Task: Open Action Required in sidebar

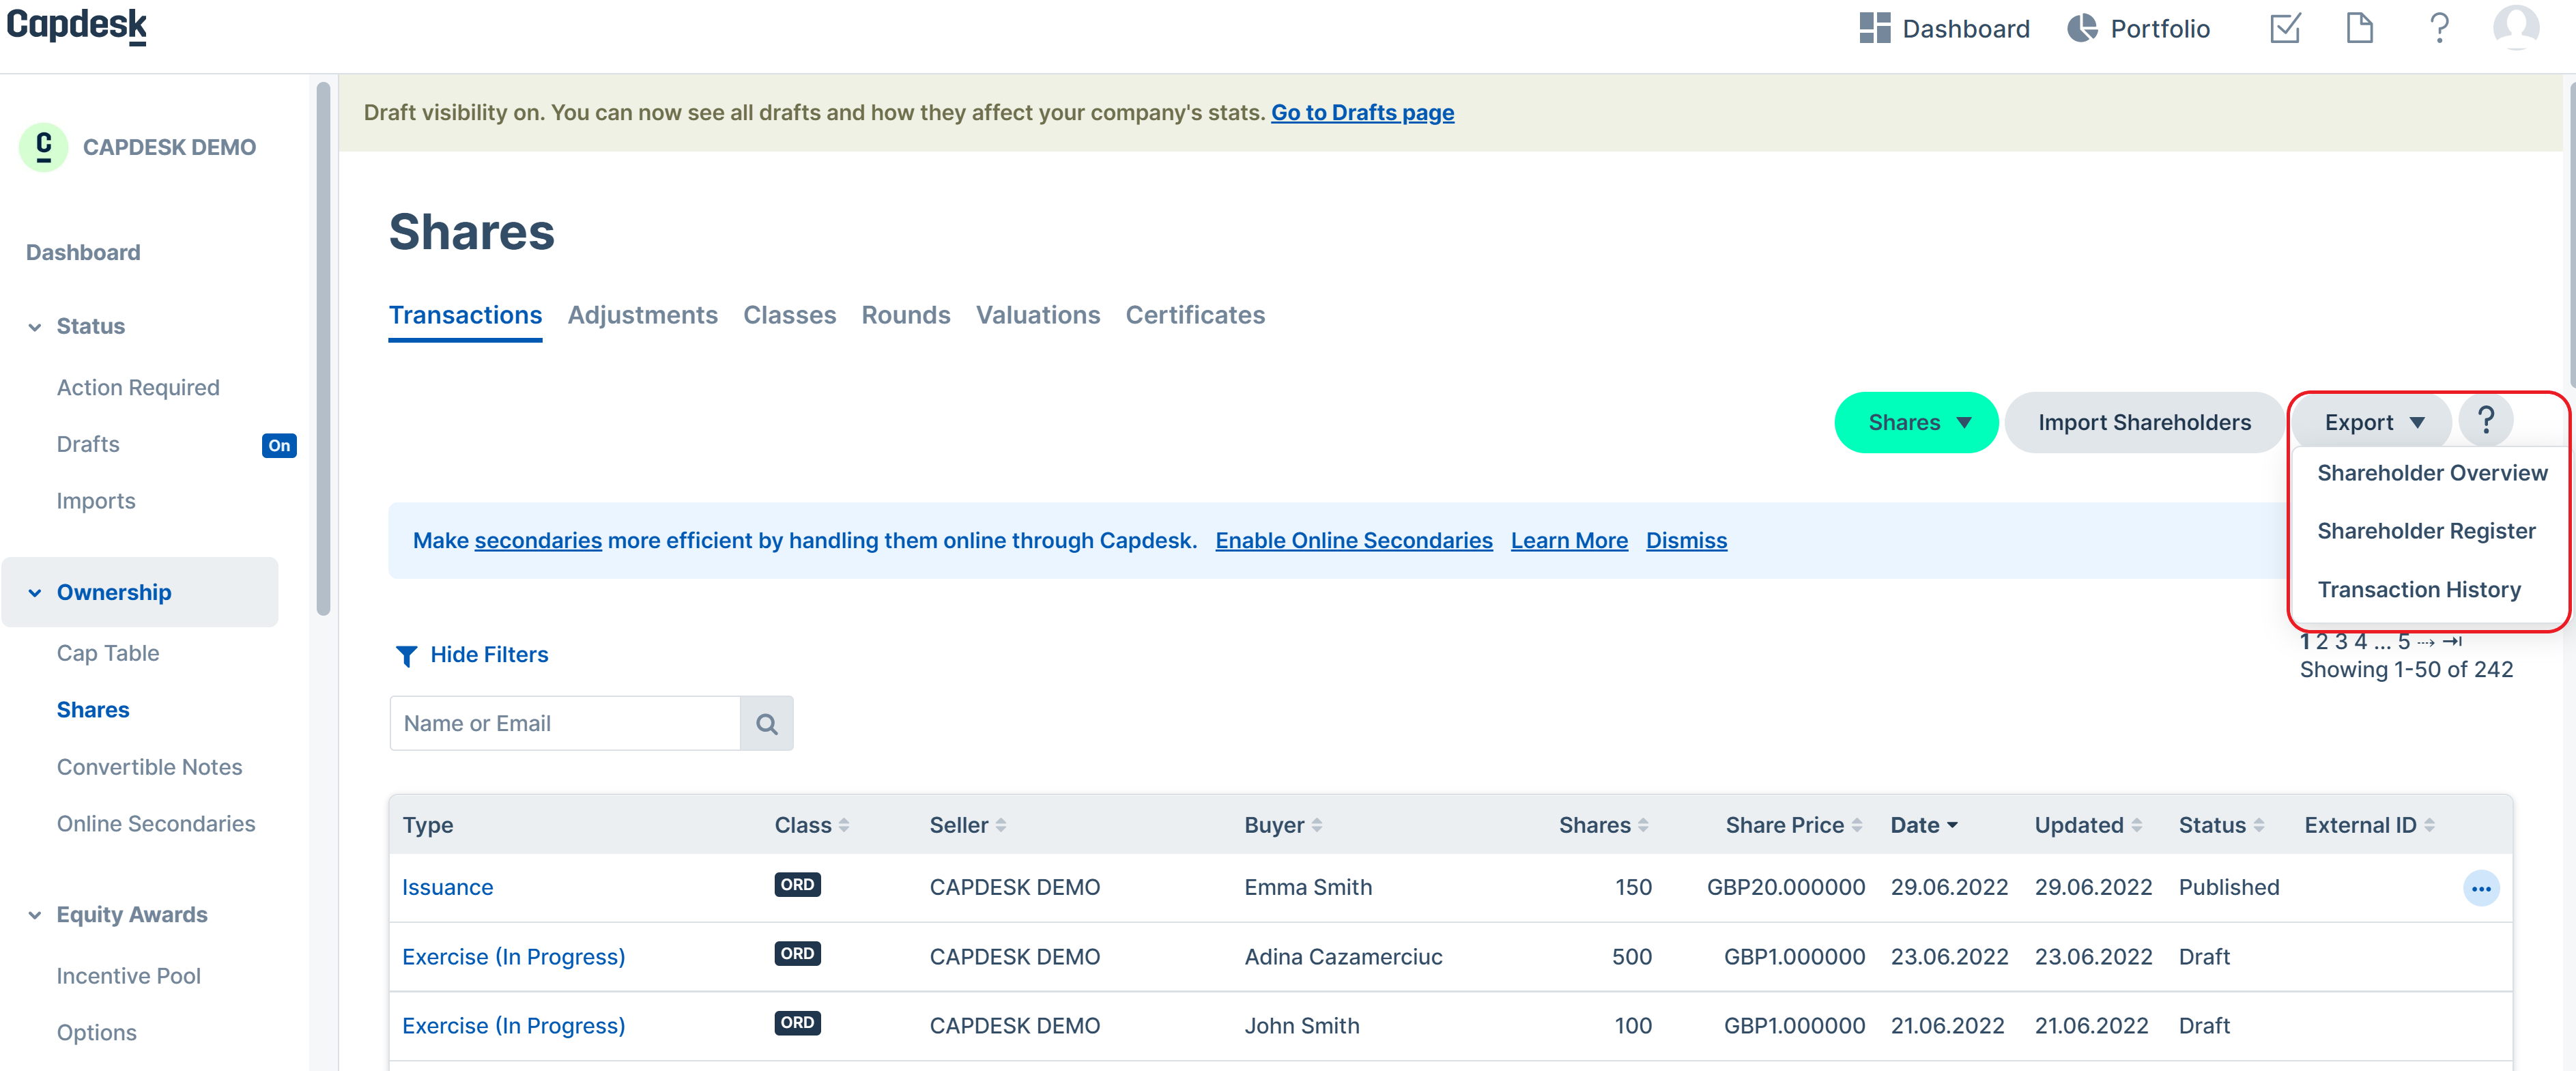Action: point(138,388)
